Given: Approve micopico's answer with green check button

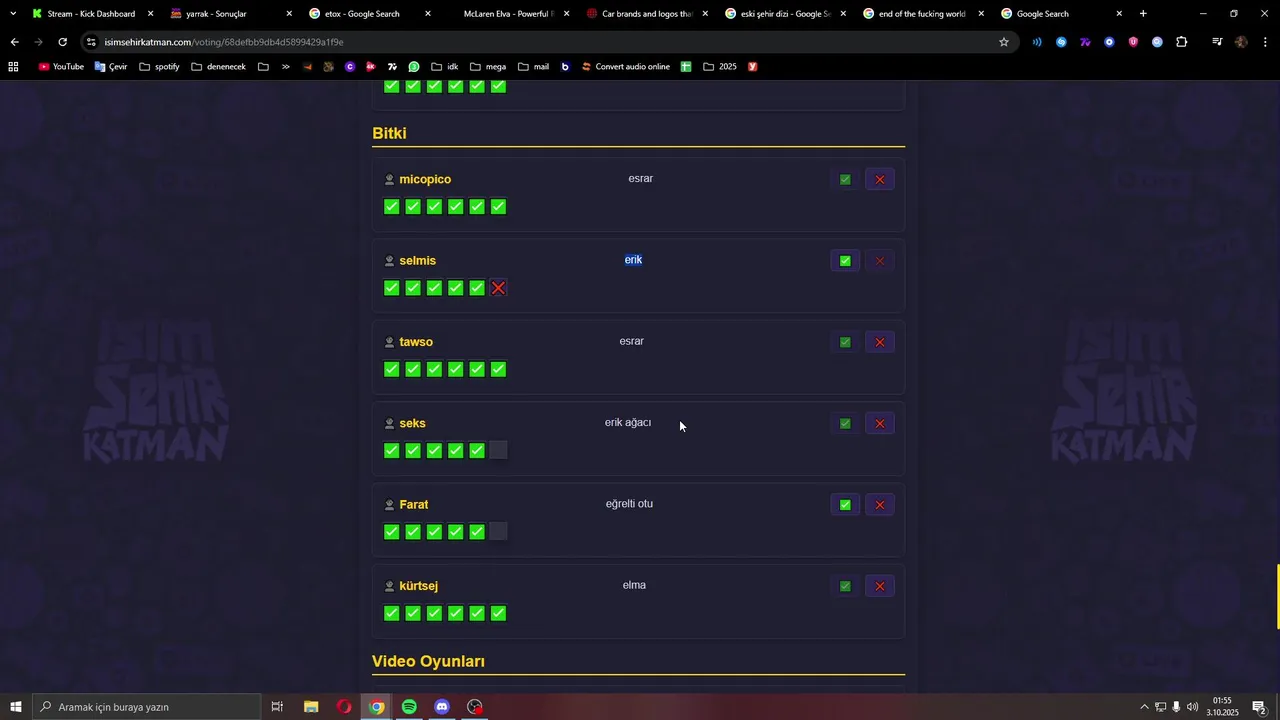Looking at the screenshot, I should point(845,180).
